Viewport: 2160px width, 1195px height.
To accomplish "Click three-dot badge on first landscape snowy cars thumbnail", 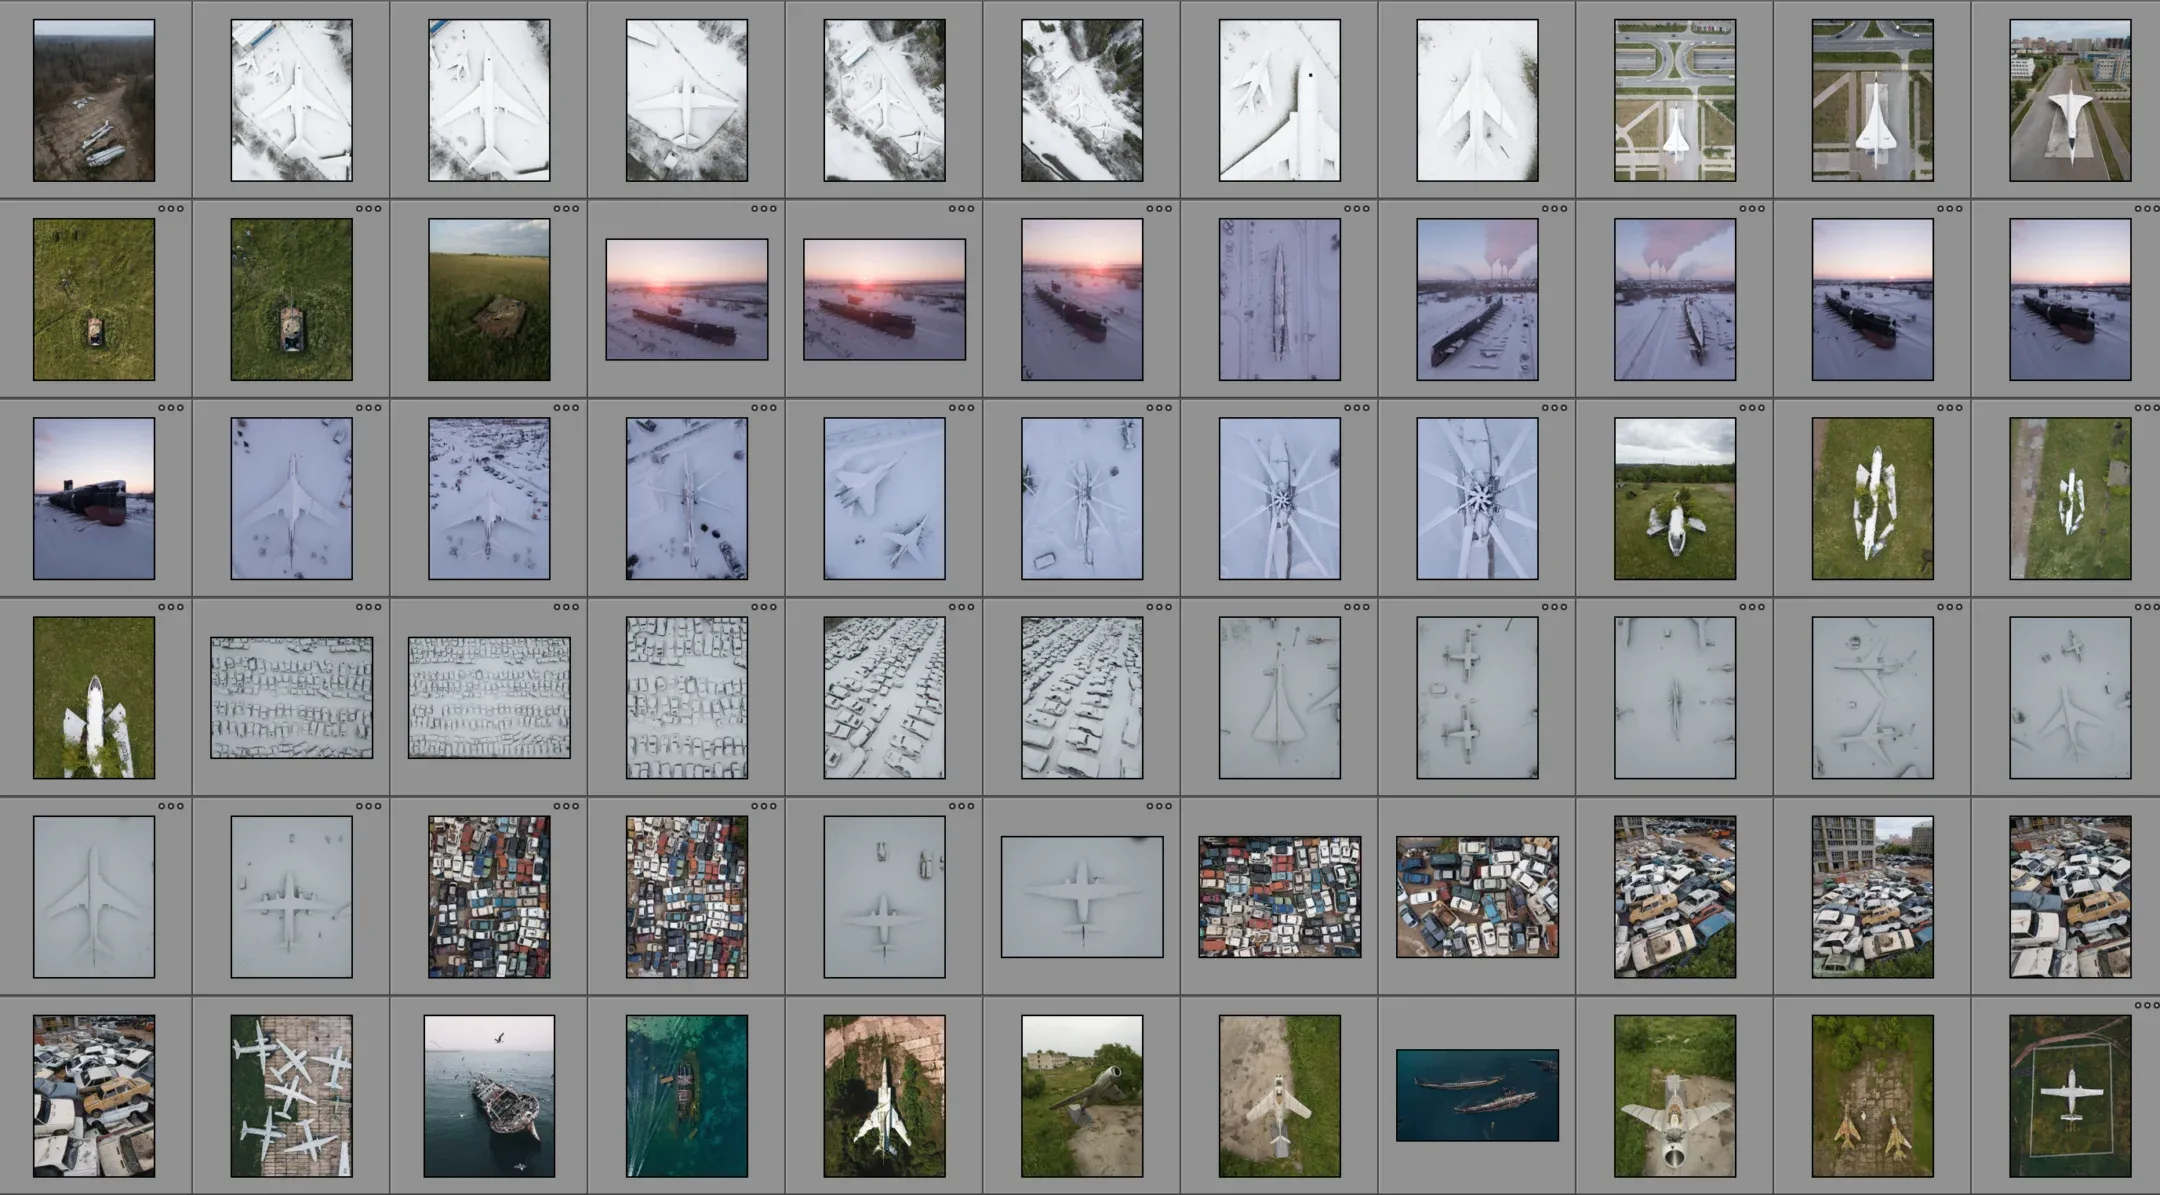I will pos(368,607).
